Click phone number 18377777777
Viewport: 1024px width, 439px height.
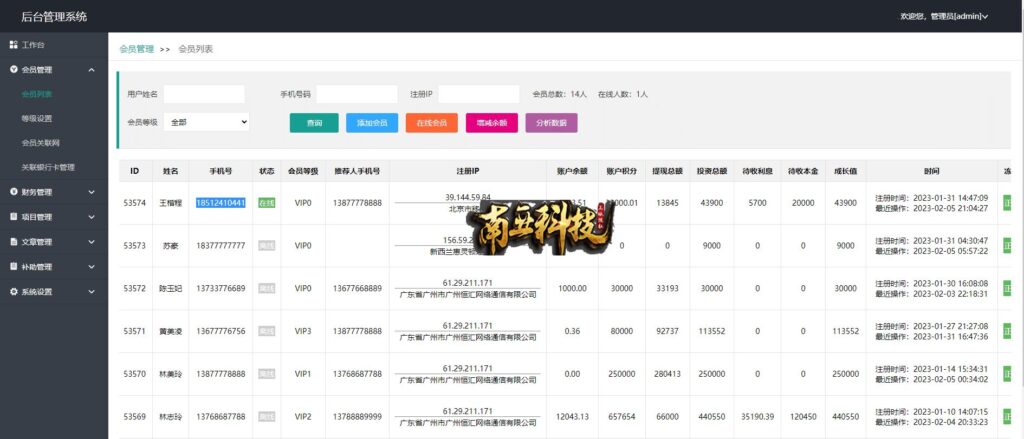point(221,246)
